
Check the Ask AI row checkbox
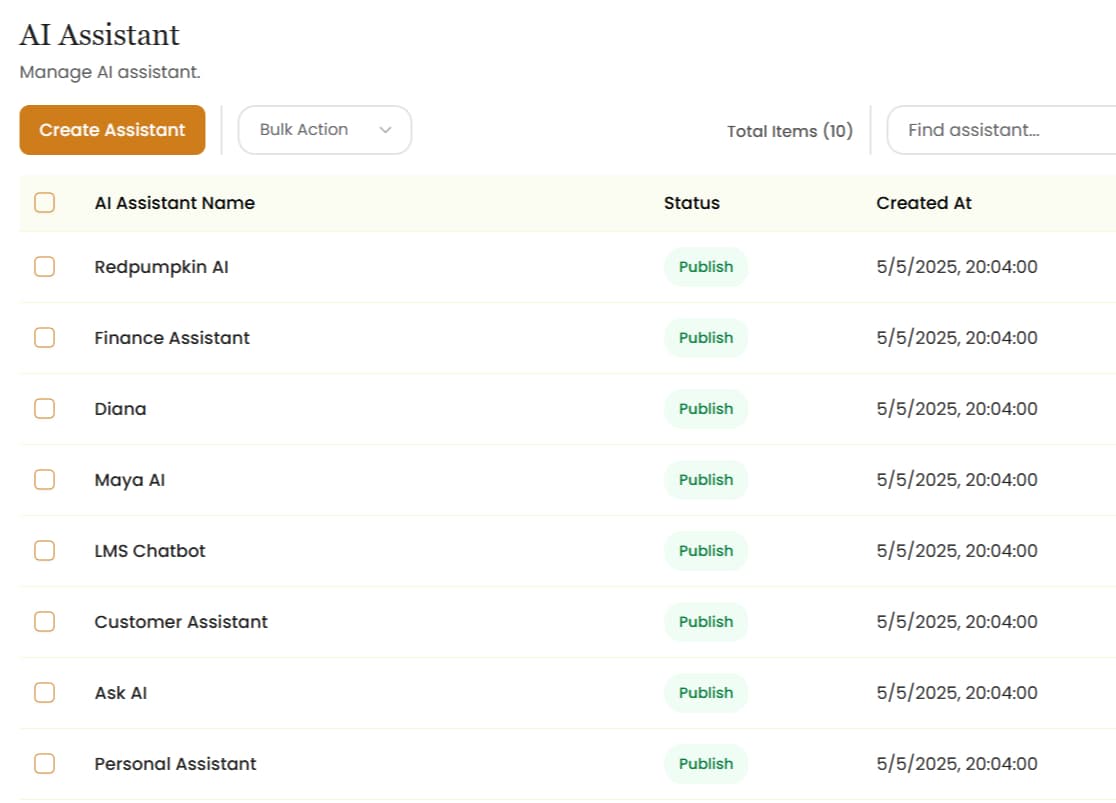click(x=44, y=693)
